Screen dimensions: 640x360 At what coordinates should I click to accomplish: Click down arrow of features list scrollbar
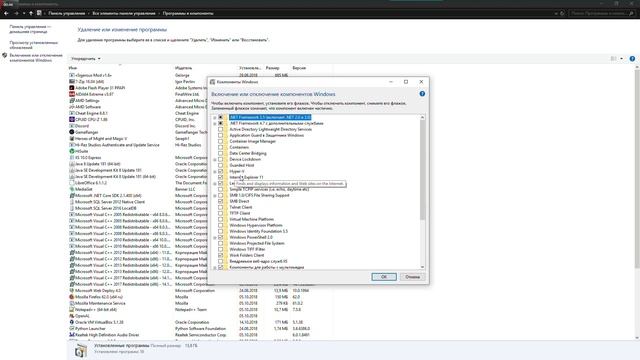click(x=422, y=267)
